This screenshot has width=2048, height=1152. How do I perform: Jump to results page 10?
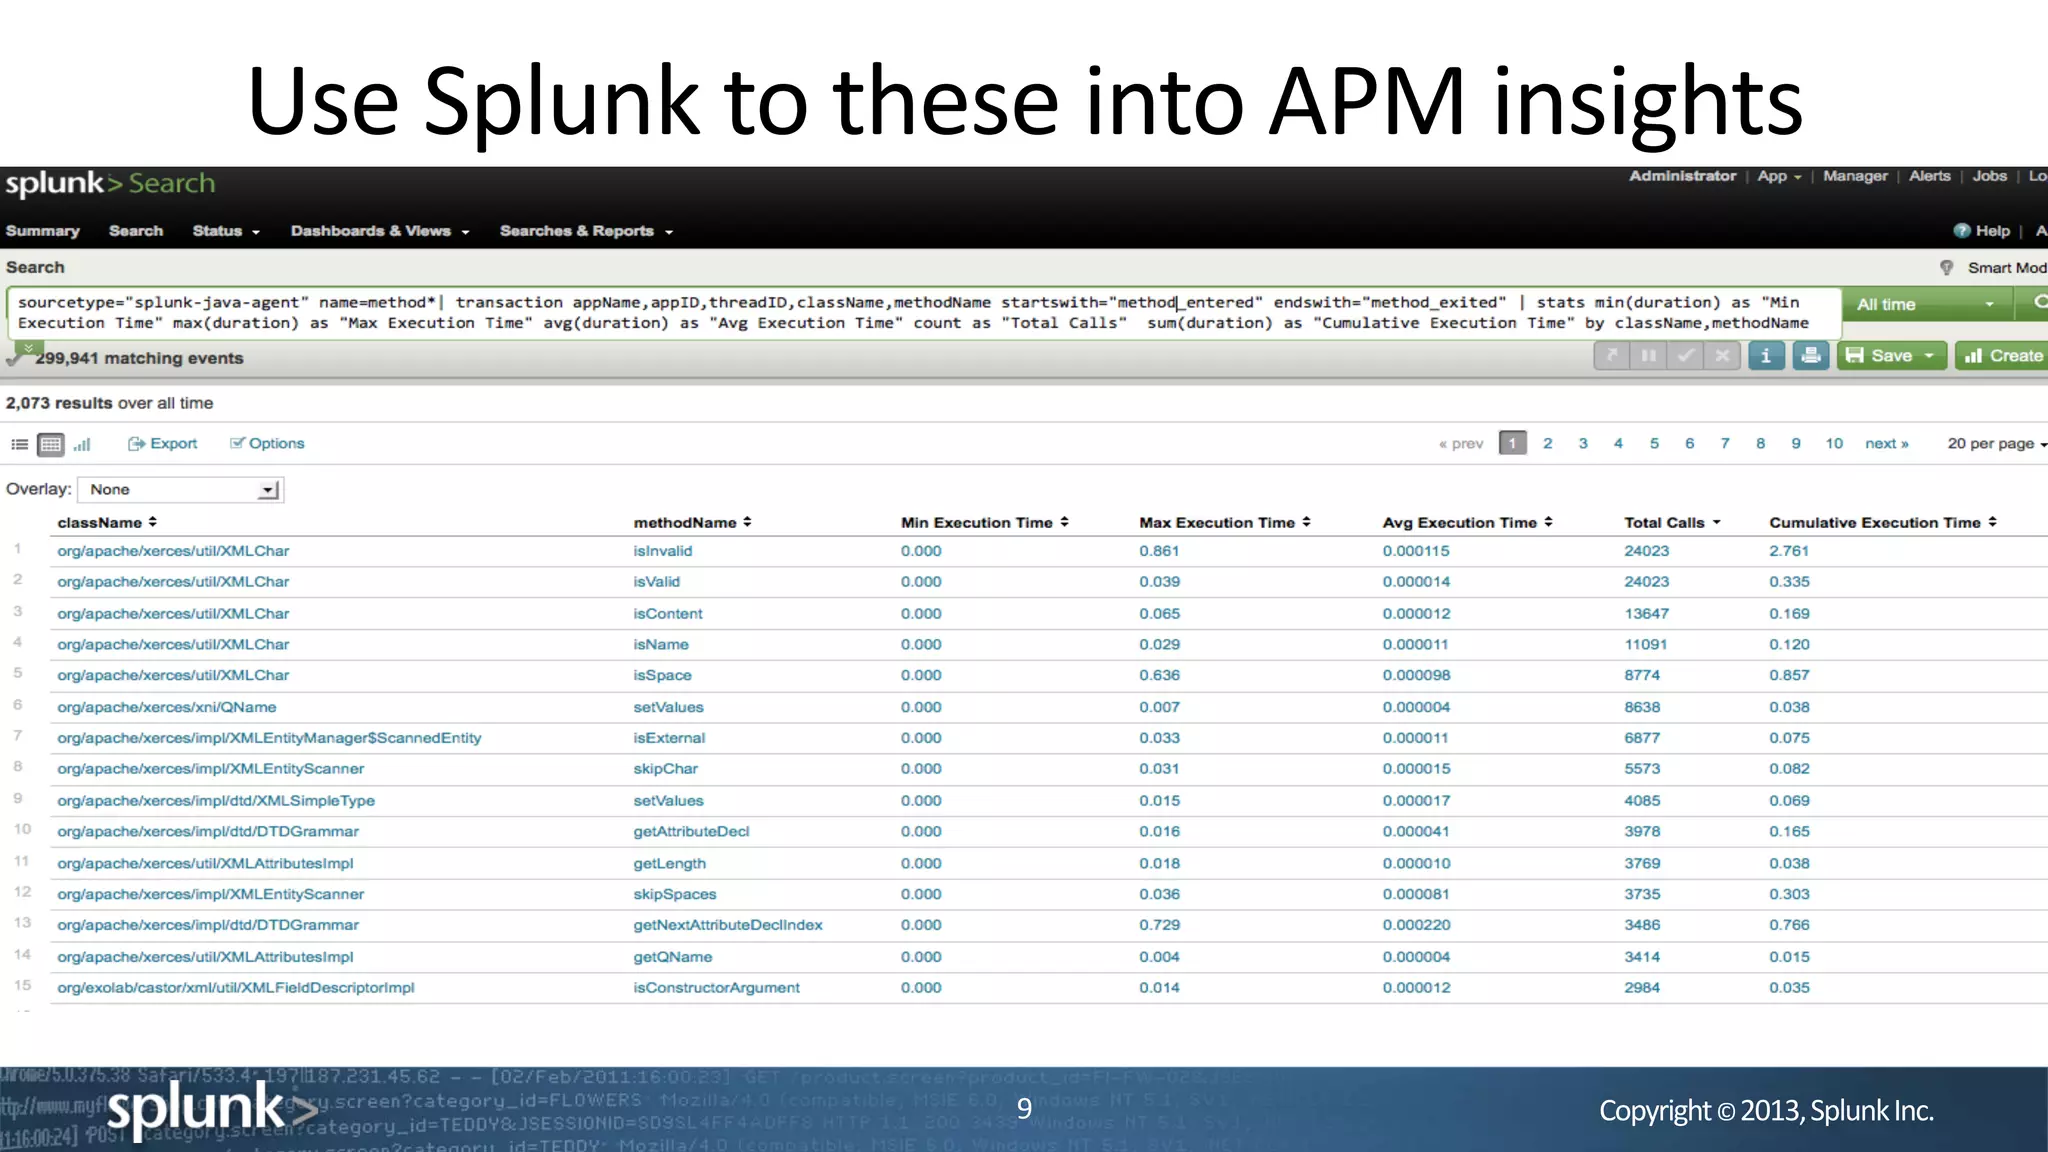point(1834,443)
